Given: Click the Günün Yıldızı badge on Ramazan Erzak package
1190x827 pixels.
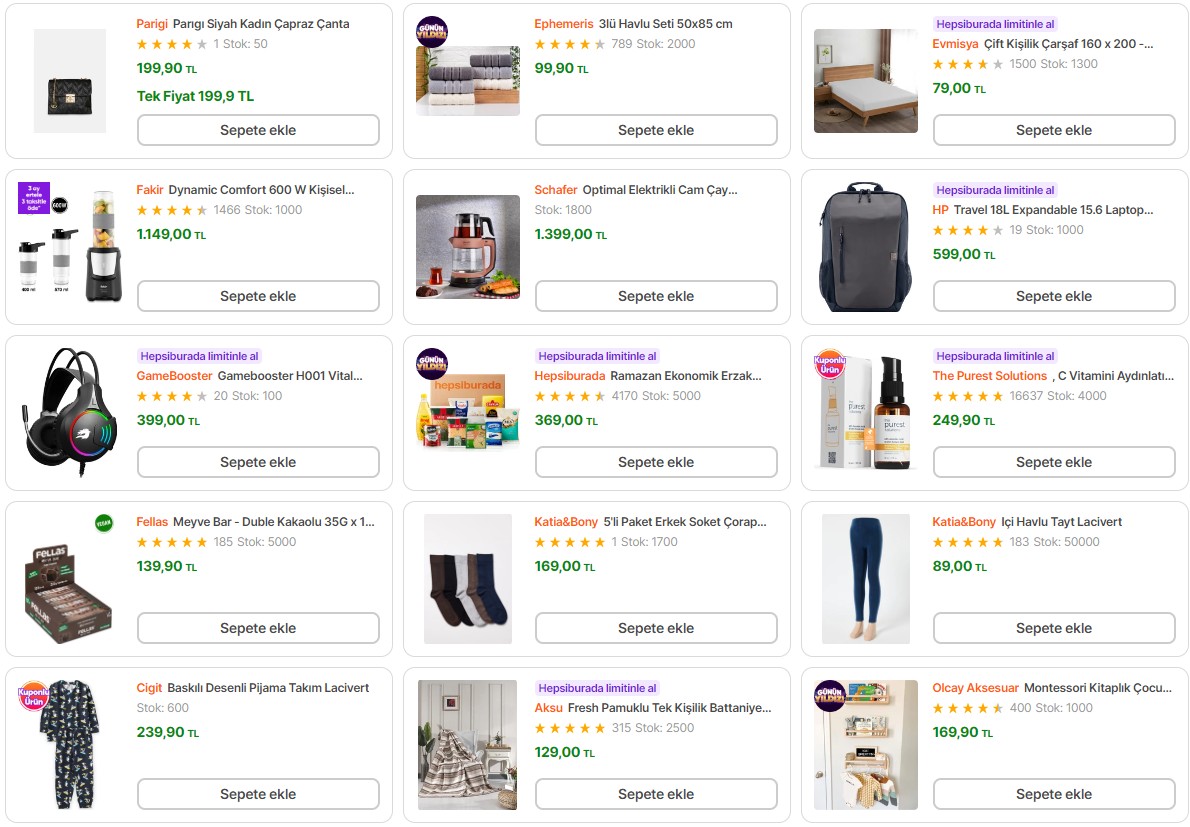Looking at the screenshot, I should 432,363.
